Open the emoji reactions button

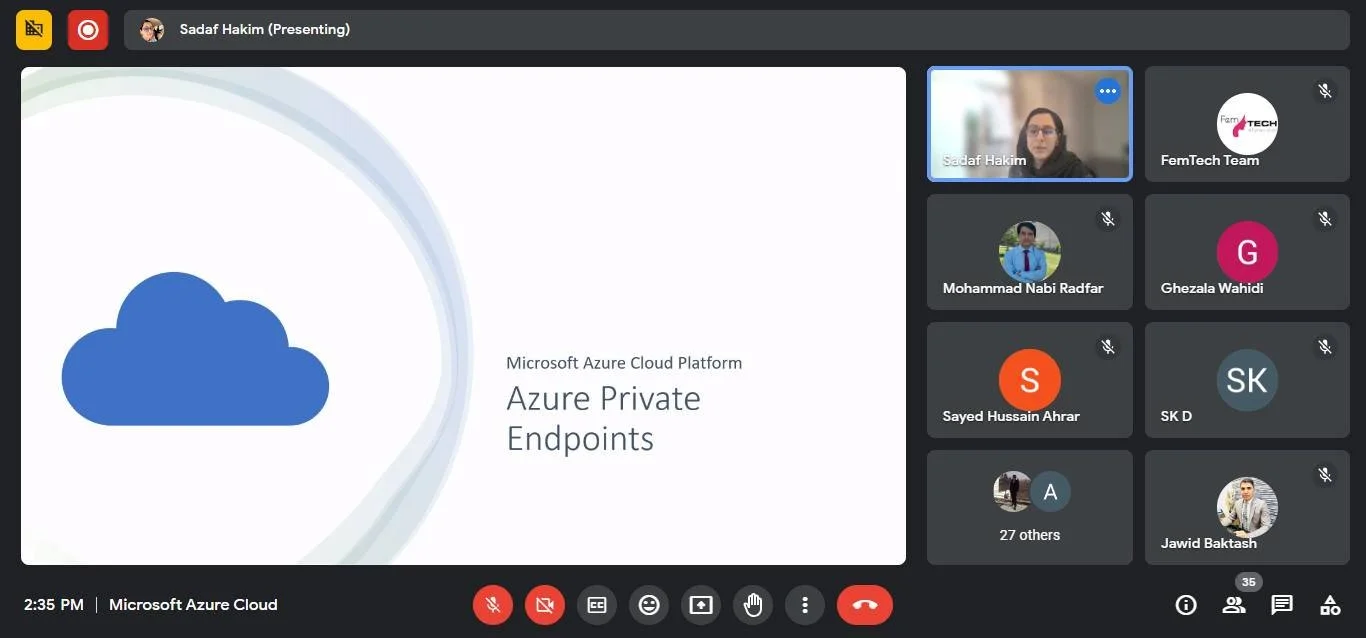click(649, 605)
